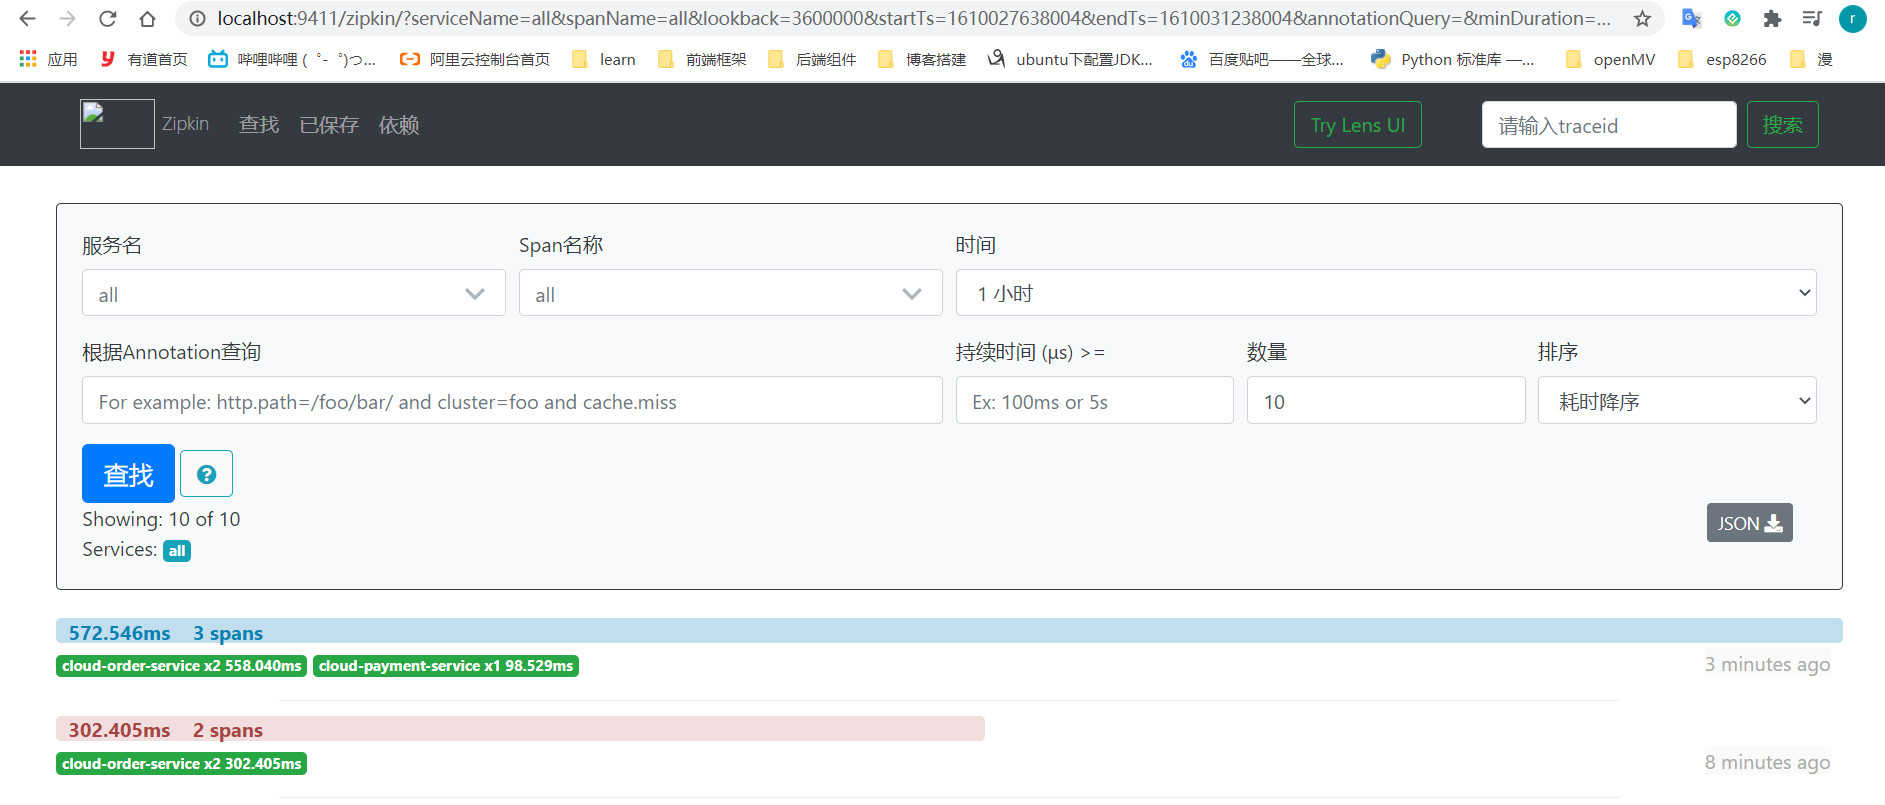Open the 302.405ms 2 spans trace
Screen dimensions: 1885x805
pos(520,729)
